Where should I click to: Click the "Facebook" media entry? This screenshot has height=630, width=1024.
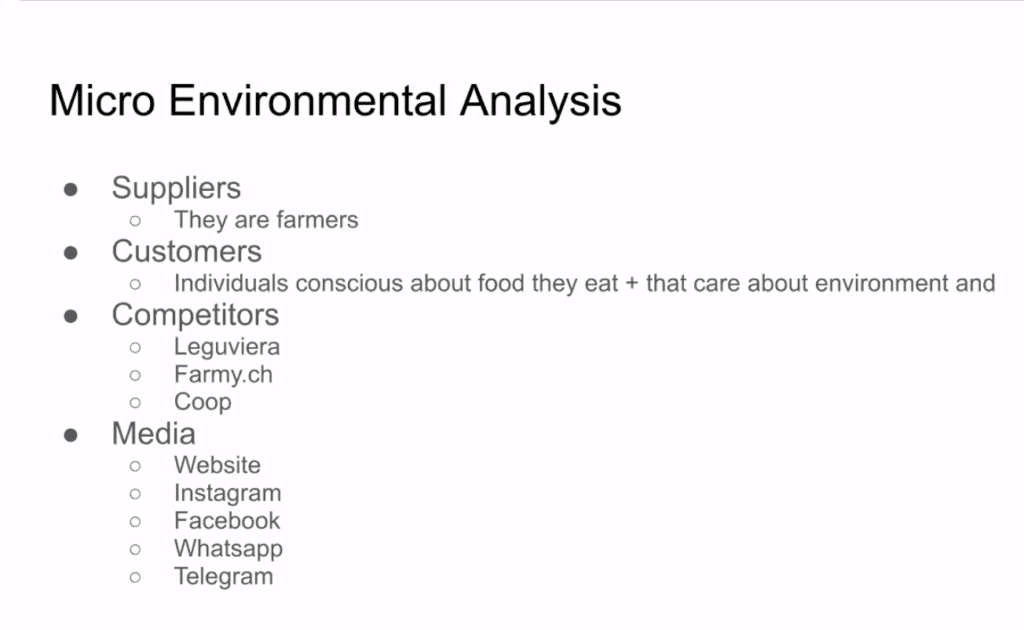coord(227,521)
